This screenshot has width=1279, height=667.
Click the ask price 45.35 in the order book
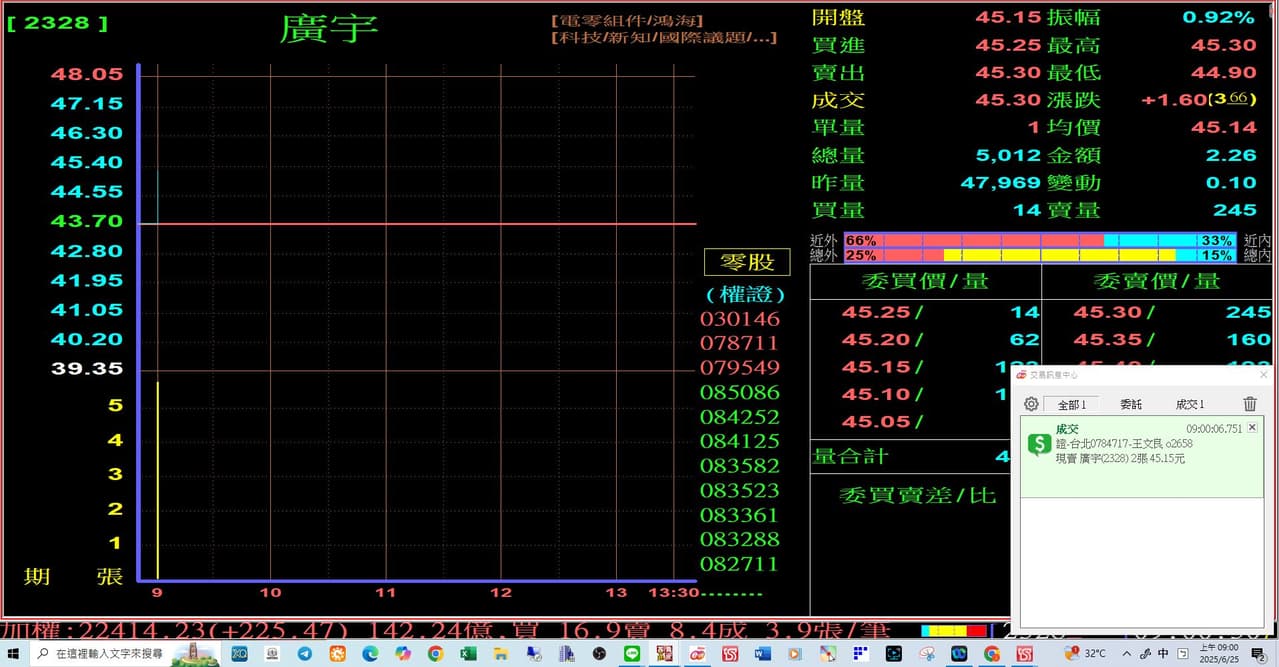[x=1108, y=339]
